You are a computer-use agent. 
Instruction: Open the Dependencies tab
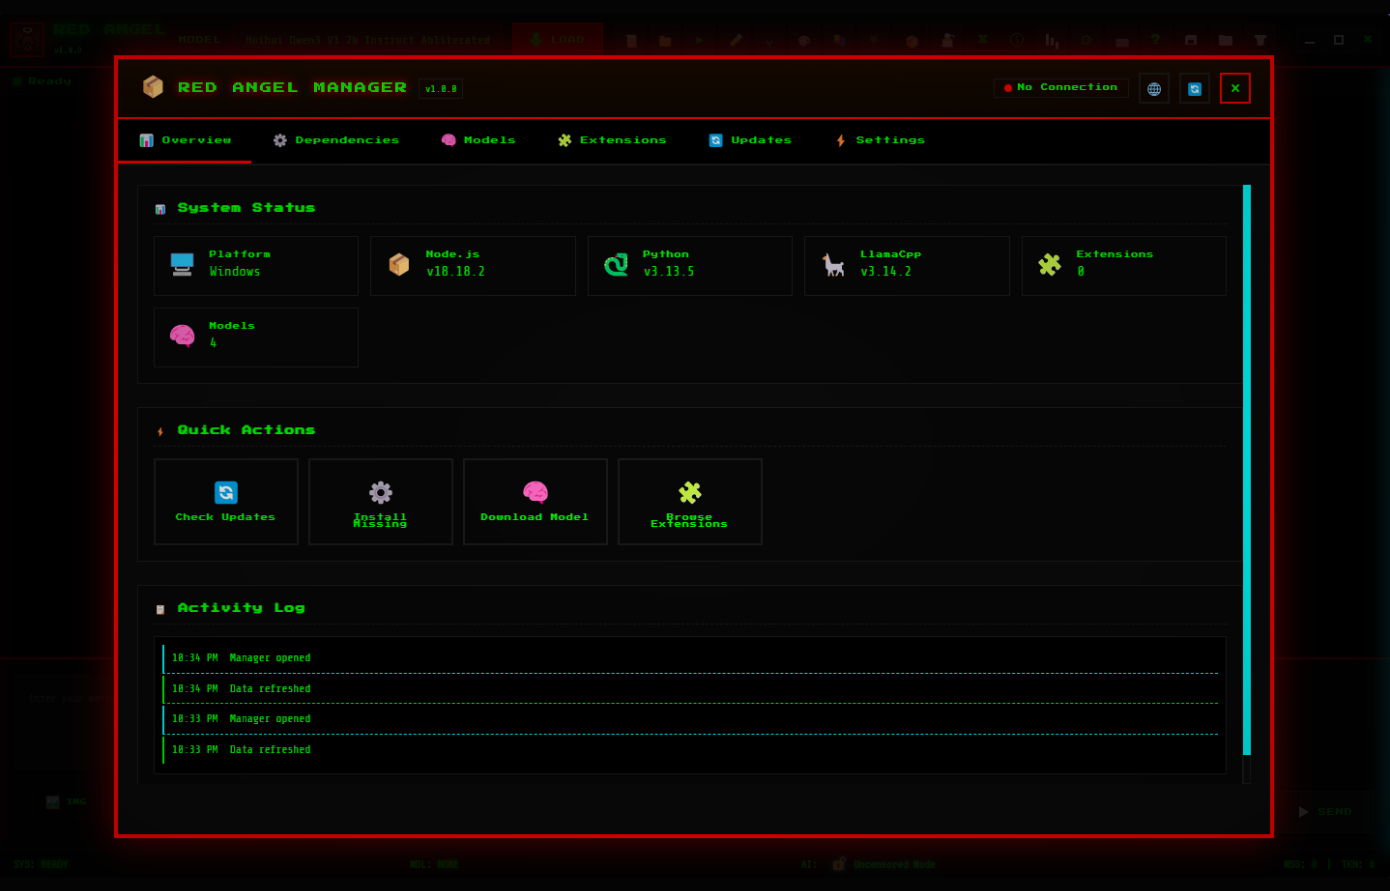[x=336, y=141]
